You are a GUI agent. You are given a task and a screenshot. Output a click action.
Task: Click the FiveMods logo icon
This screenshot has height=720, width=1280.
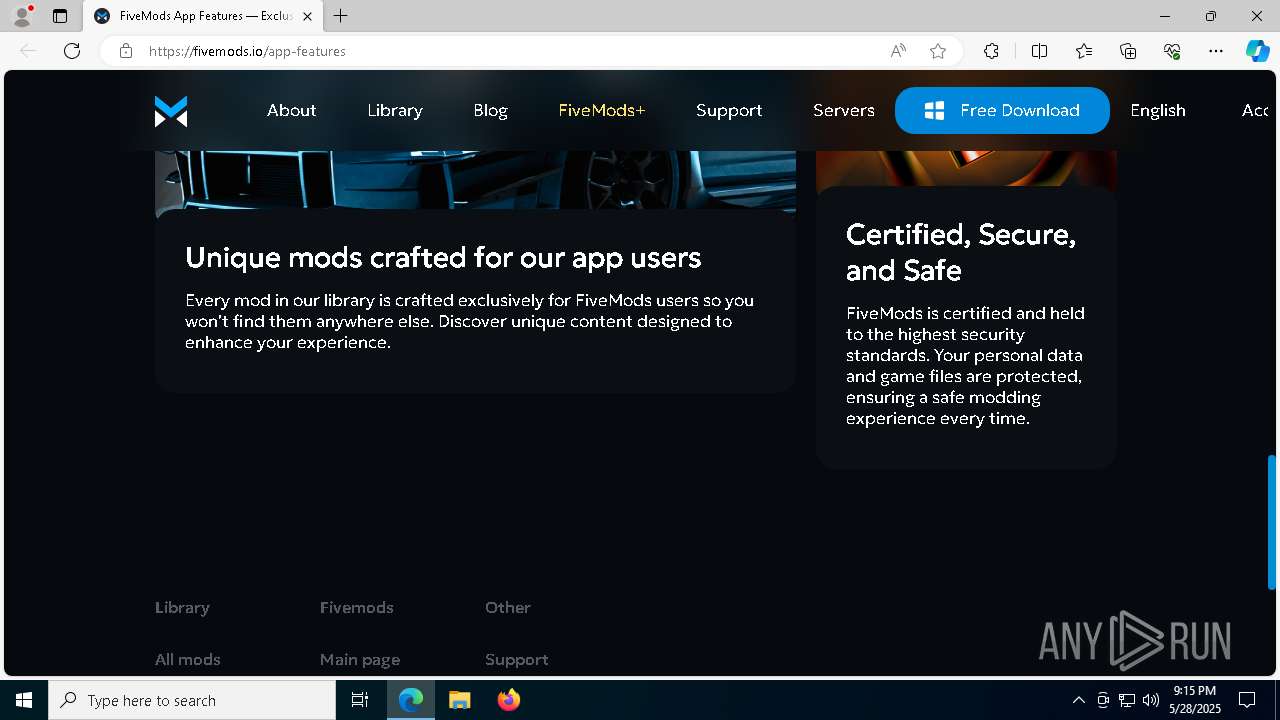(171, 111)
